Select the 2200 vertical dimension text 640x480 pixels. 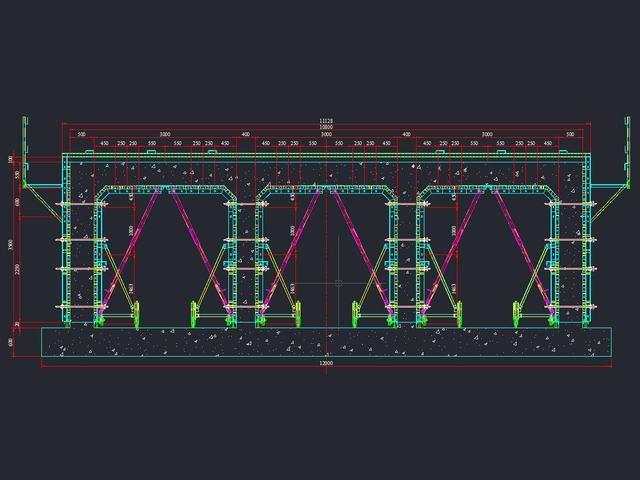click(x=18, y=269)
